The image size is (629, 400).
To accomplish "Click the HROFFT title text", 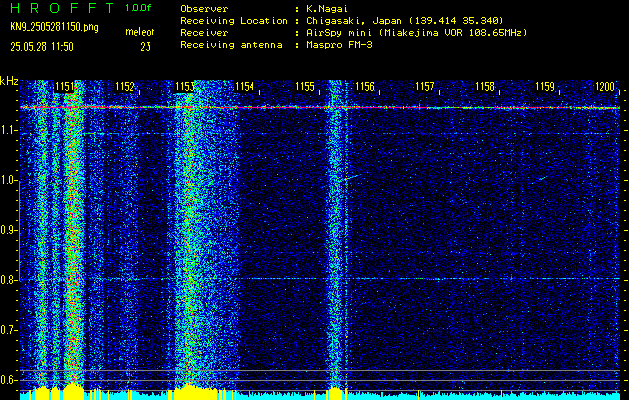I will [62, 8].
